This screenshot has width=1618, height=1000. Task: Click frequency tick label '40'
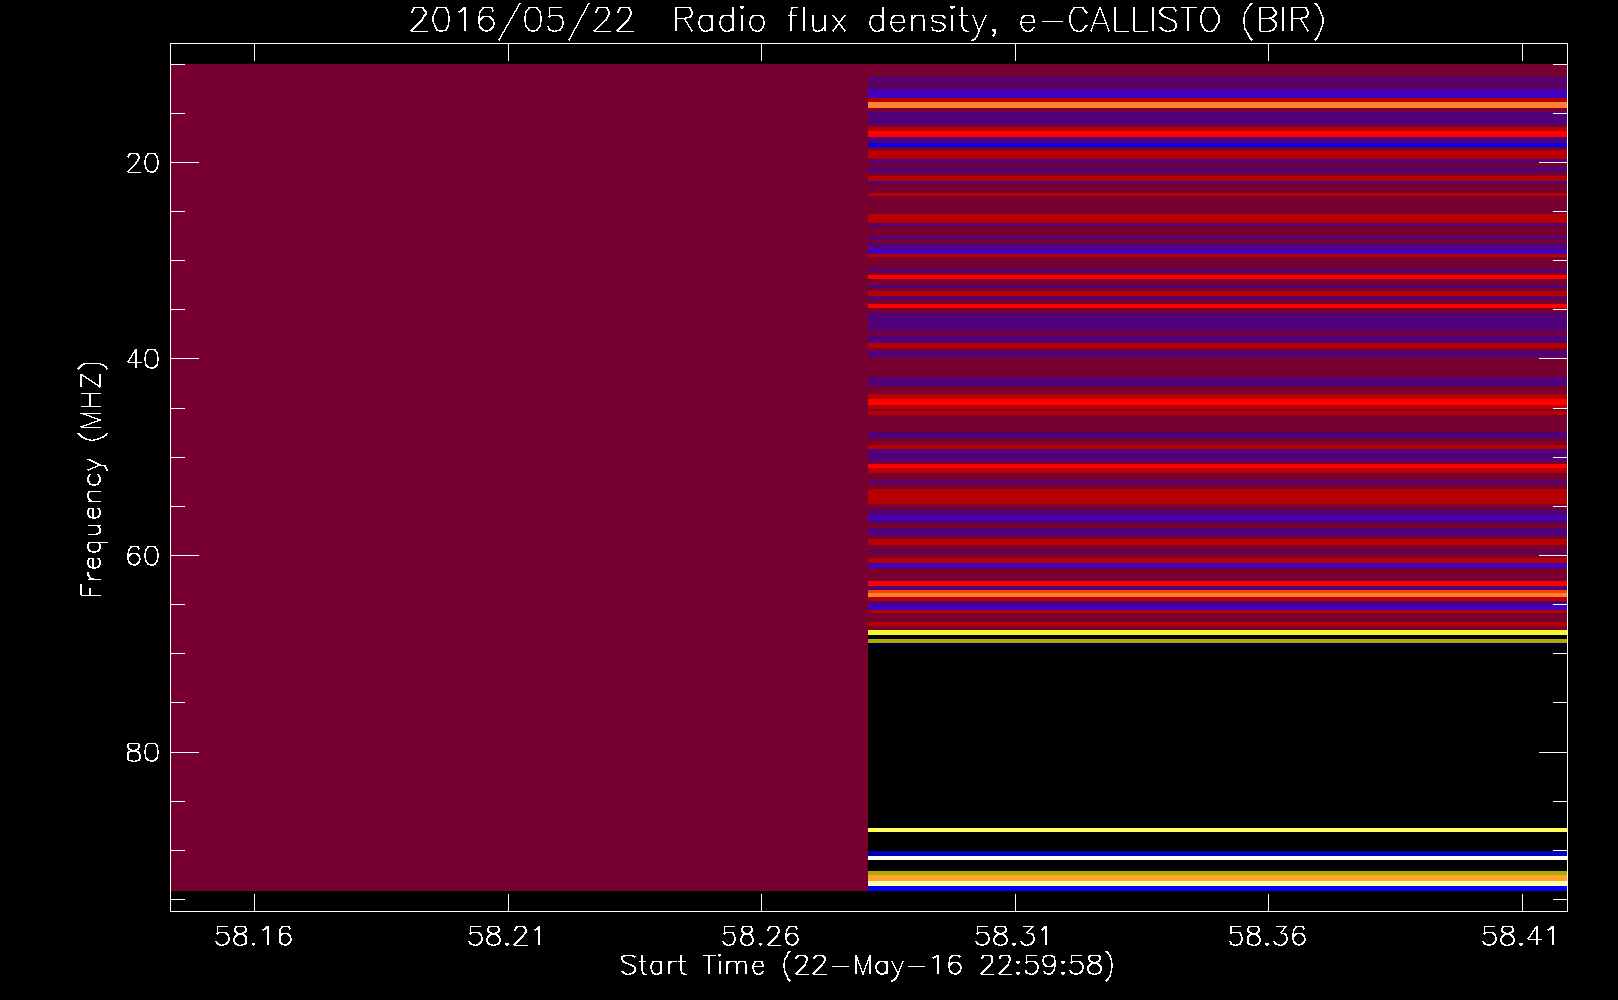click(x=144, y=359)
